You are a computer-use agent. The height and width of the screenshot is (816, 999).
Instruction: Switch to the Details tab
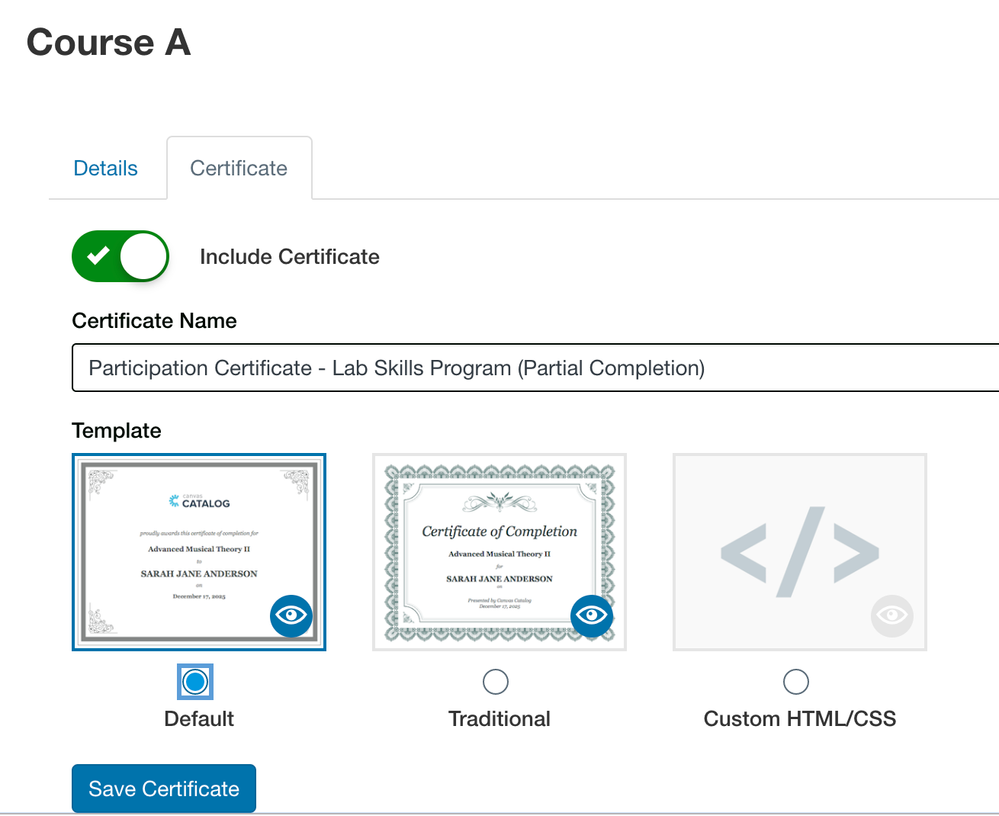coord(106,168)
